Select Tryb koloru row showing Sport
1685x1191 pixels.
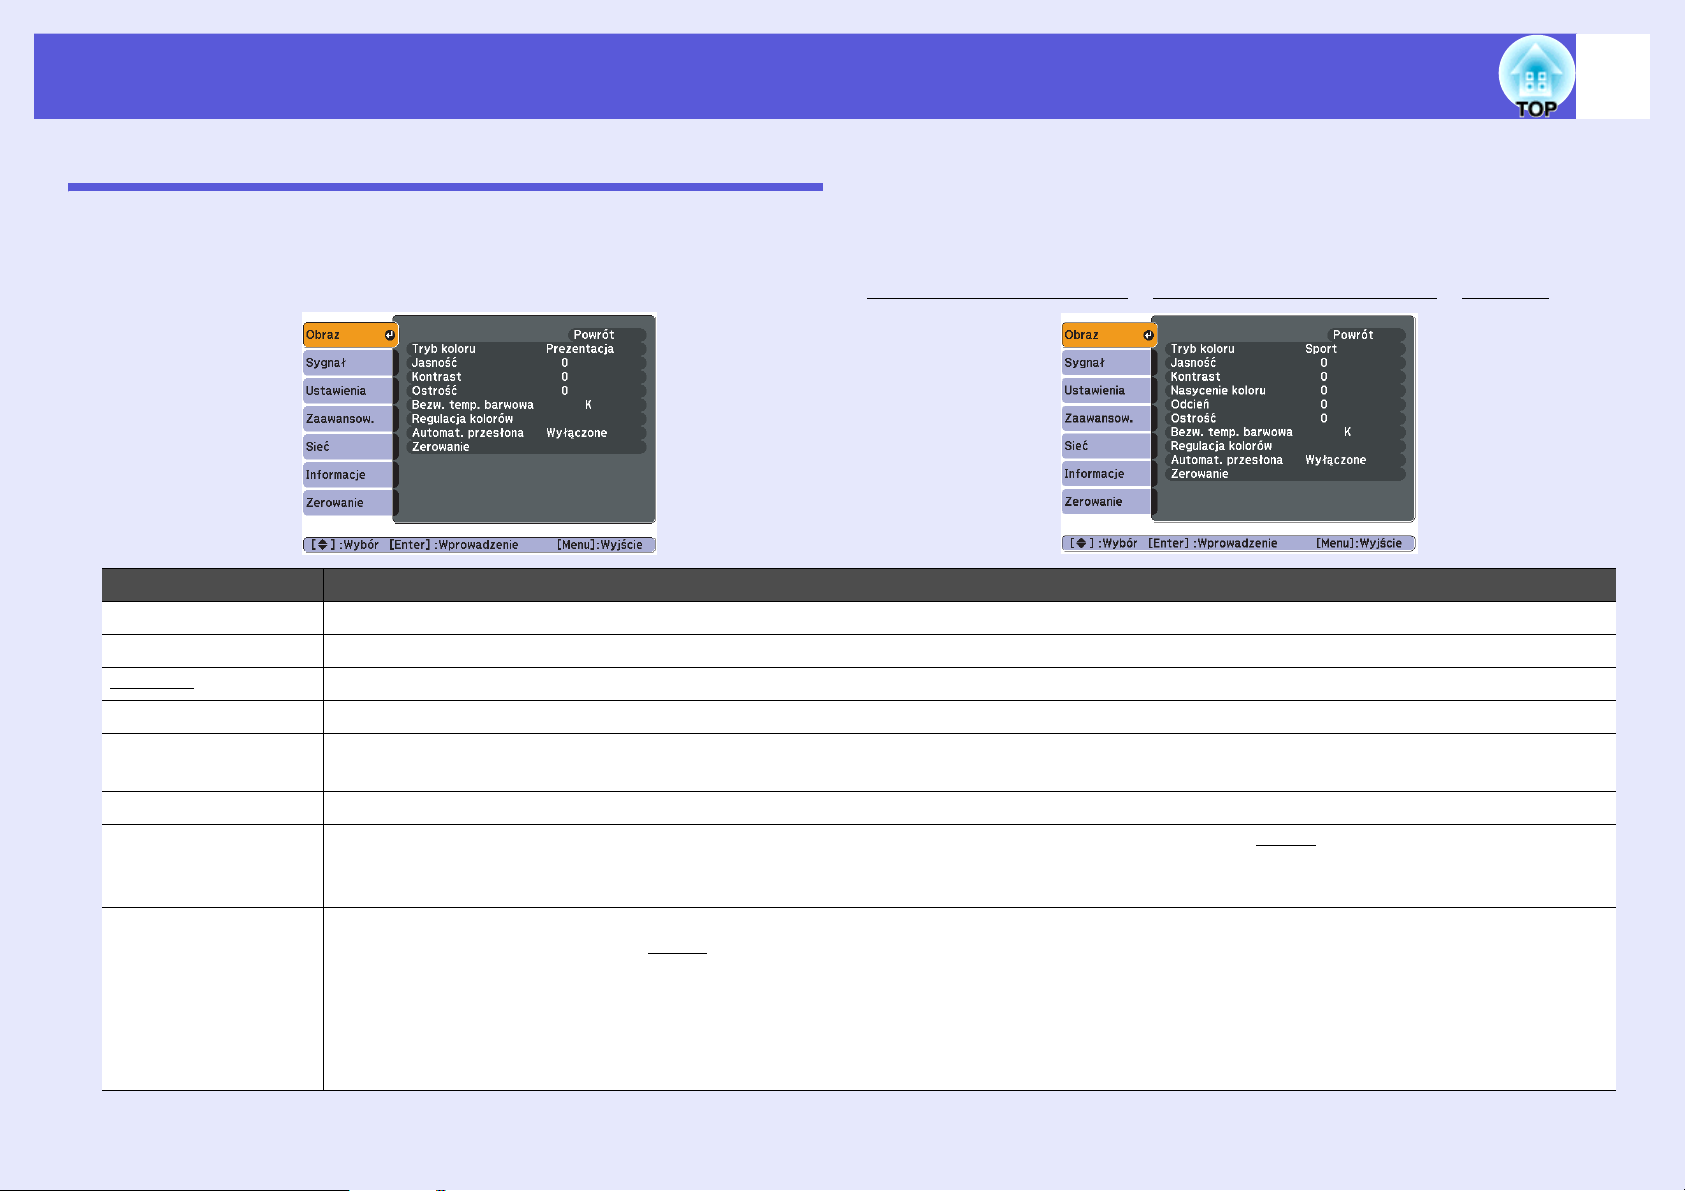1286,349
